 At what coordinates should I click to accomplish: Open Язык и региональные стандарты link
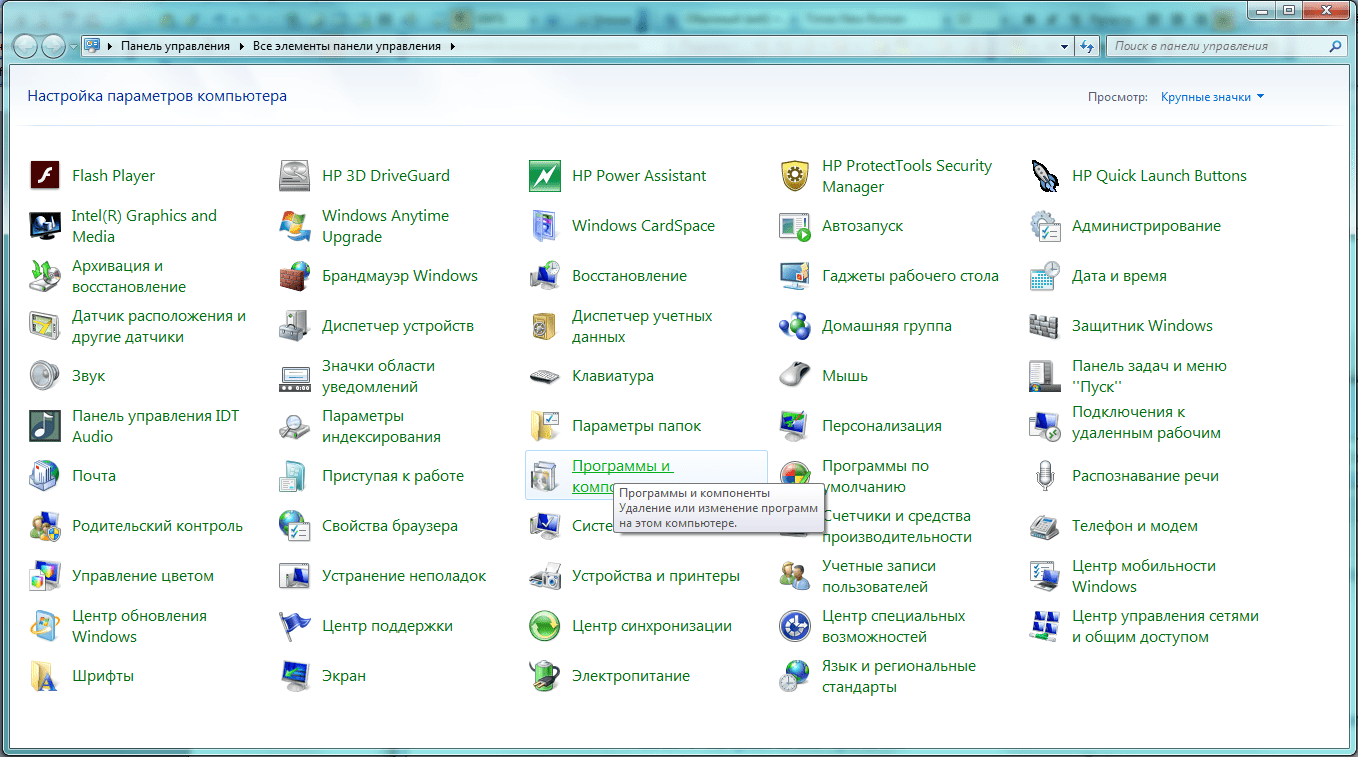899,676
